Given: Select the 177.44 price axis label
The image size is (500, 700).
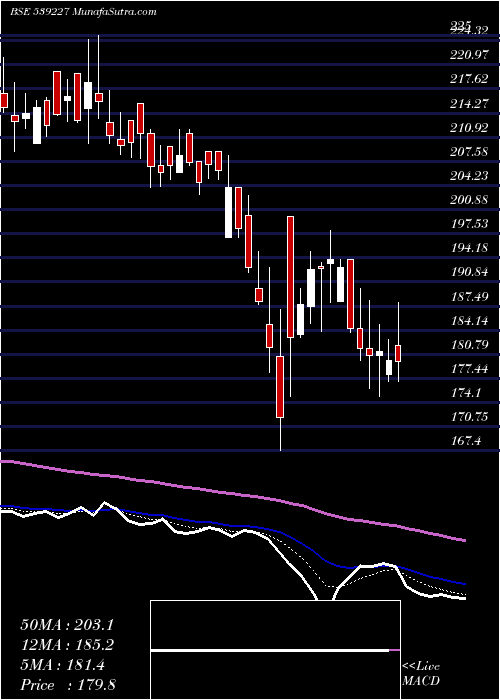Looking at the screenshot, I should tap(470, 369).
